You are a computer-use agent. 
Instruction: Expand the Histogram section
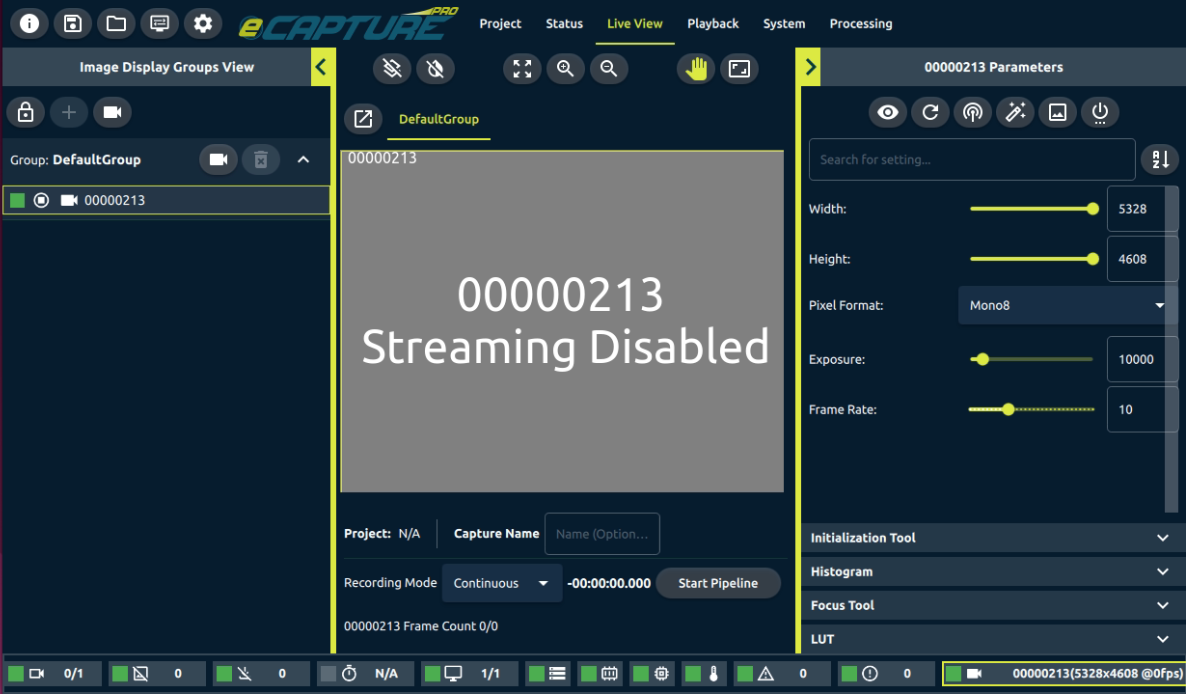point(992,572)
